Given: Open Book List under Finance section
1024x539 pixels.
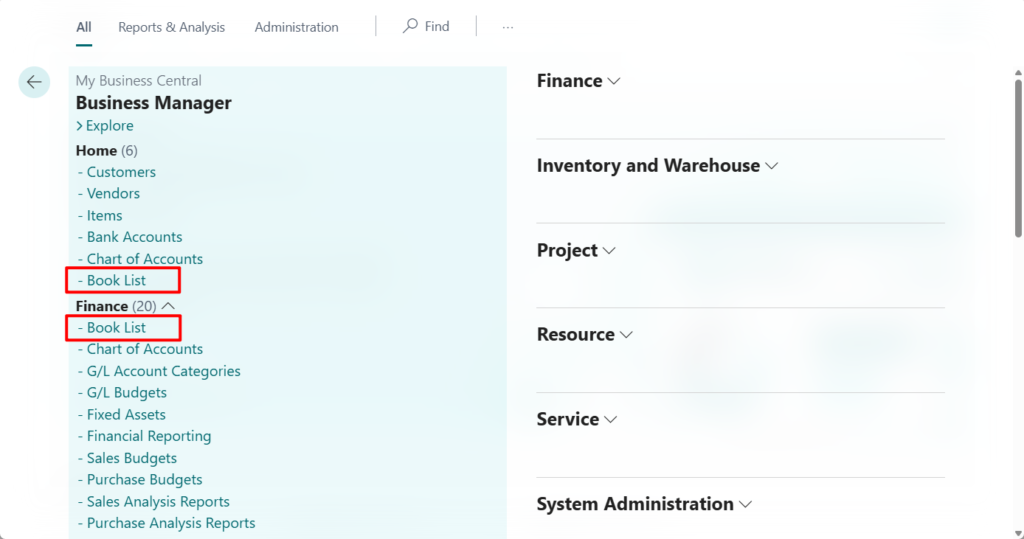Looking at the screenshot, I should [116, 328].
